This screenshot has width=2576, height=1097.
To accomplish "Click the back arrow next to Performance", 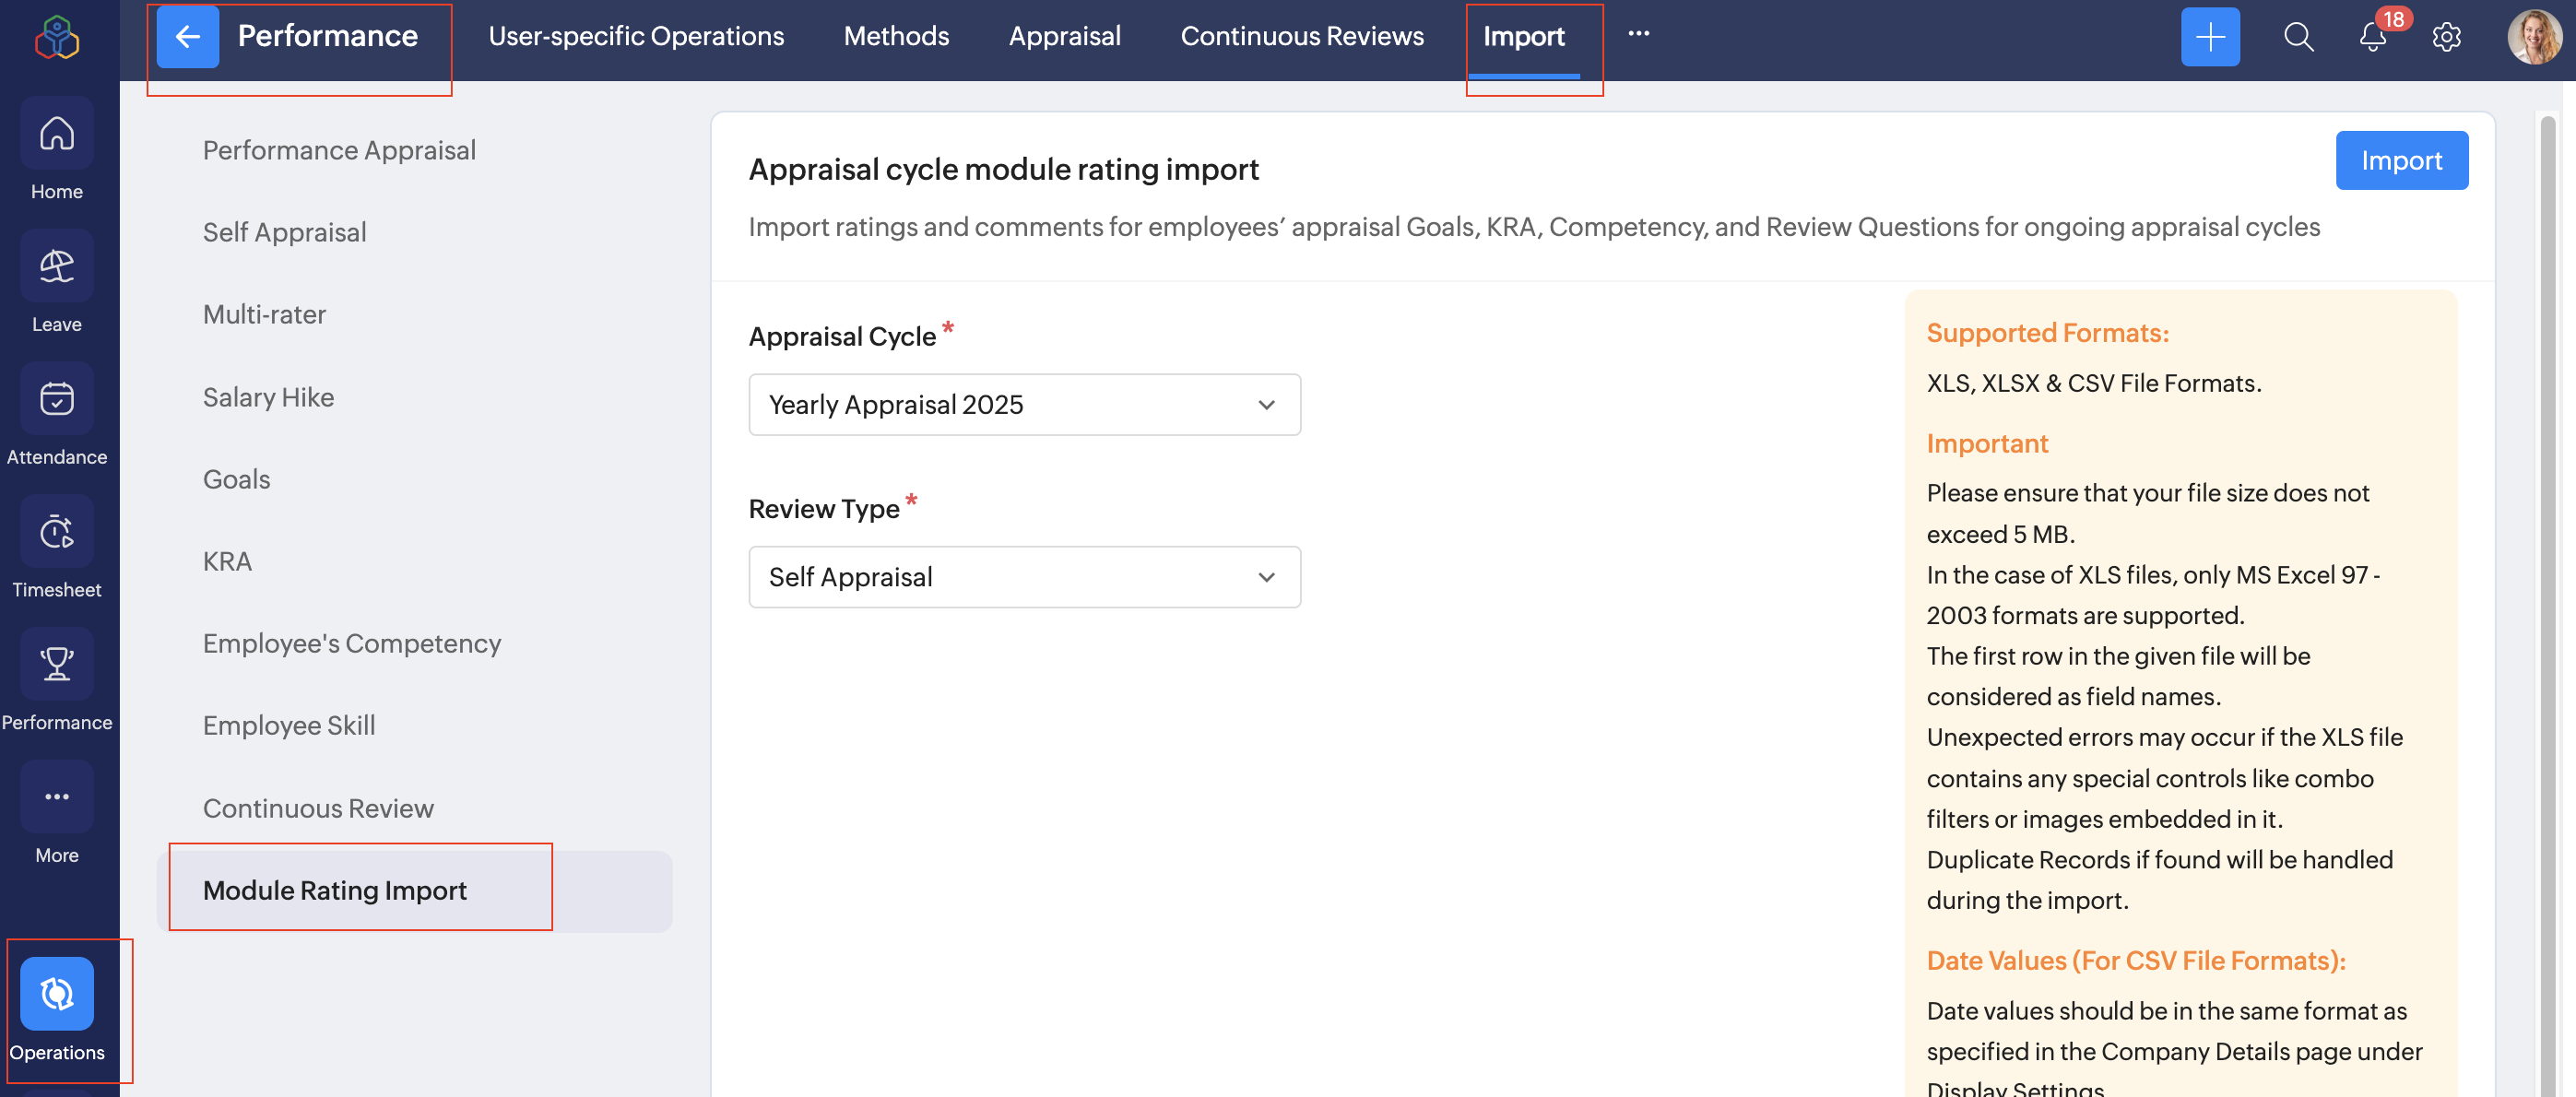I will click(x=187, y=37).
